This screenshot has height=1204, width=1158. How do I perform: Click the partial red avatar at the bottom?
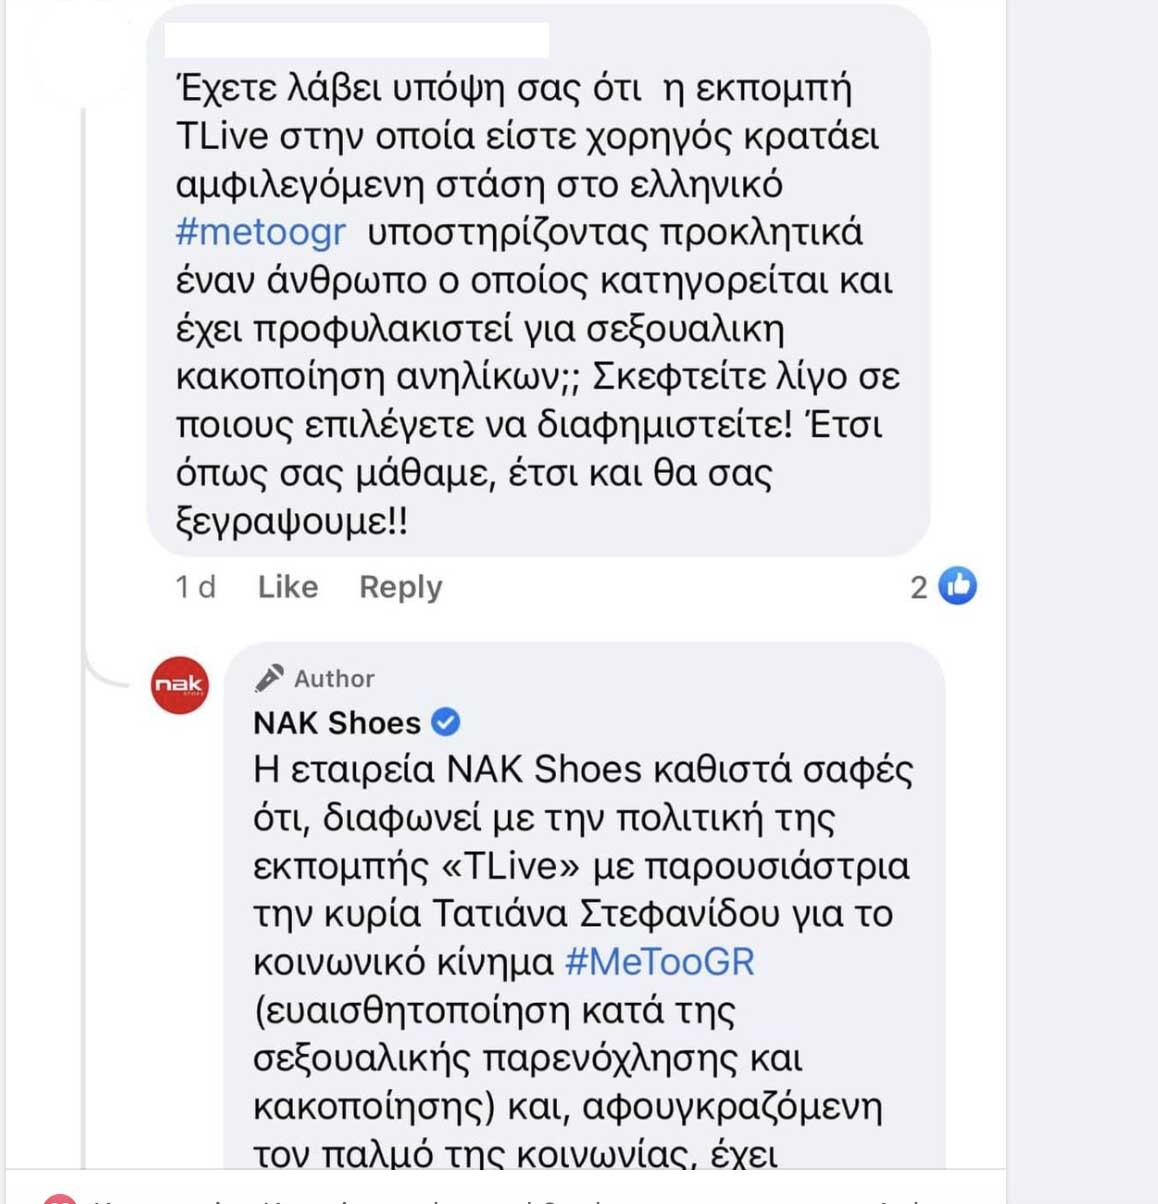click(x=60, y=1198)
